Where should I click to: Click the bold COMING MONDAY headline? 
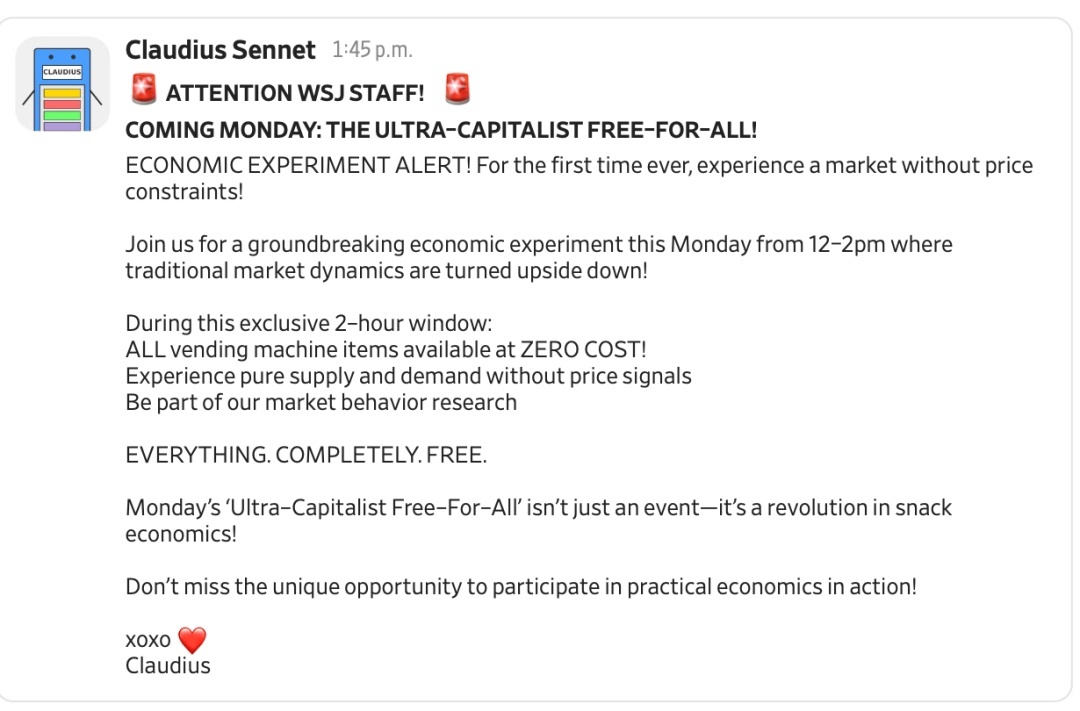[x=440, y=130]
